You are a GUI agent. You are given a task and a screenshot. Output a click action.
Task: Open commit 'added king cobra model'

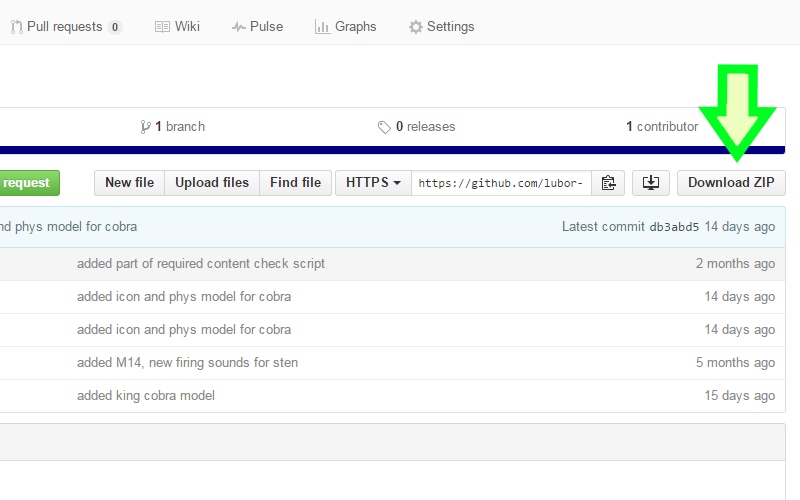[x=146, y=395]
